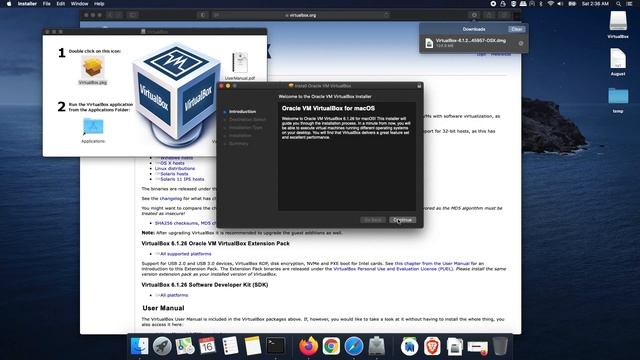Click the Applications folder shortcut icon
This screenshot has height=360, width=640.
93,127
